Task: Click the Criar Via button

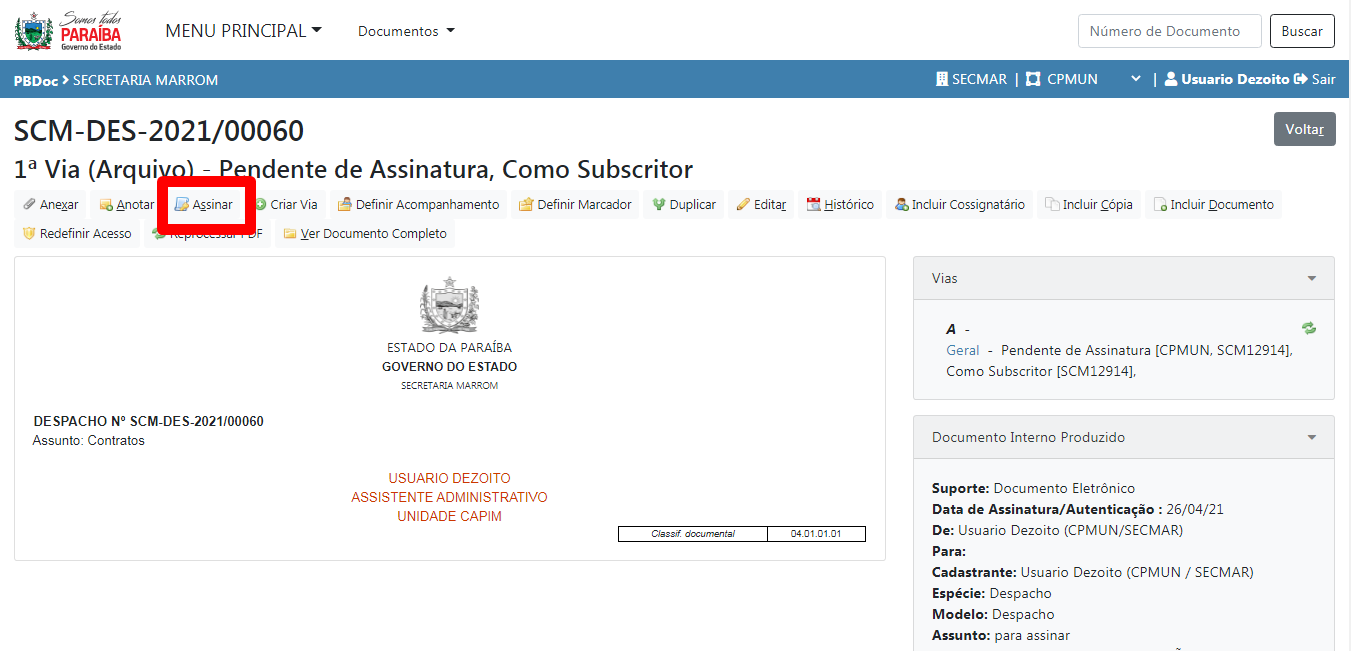Action: click(x=286, y=205)
